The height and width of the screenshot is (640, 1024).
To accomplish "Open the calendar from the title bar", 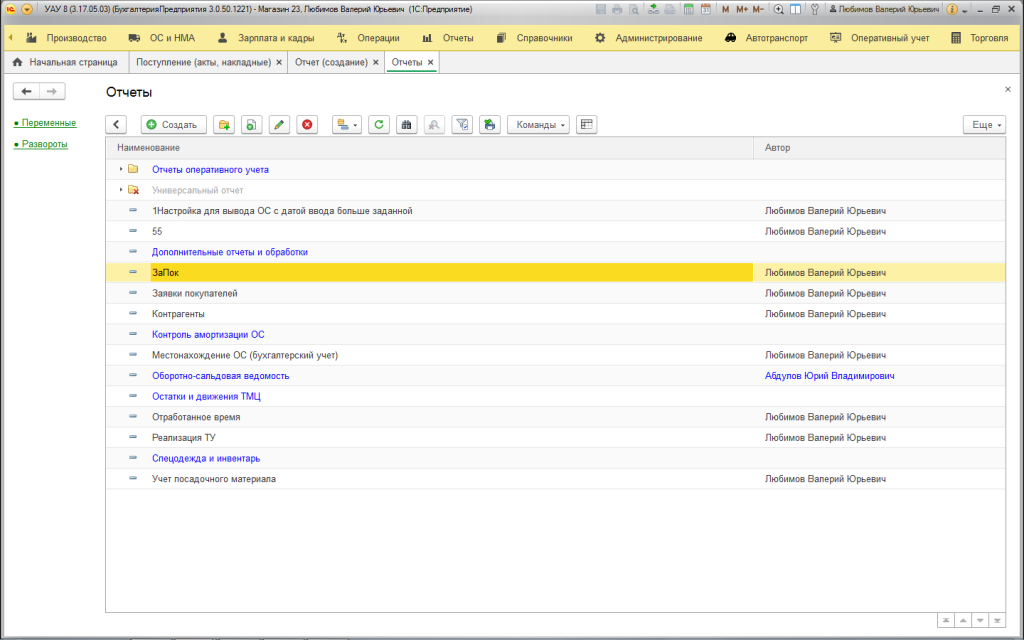I will 705,10.
